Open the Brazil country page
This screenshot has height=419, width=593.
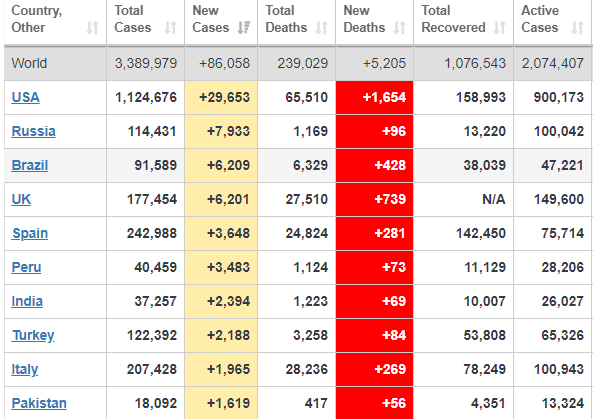29,165
